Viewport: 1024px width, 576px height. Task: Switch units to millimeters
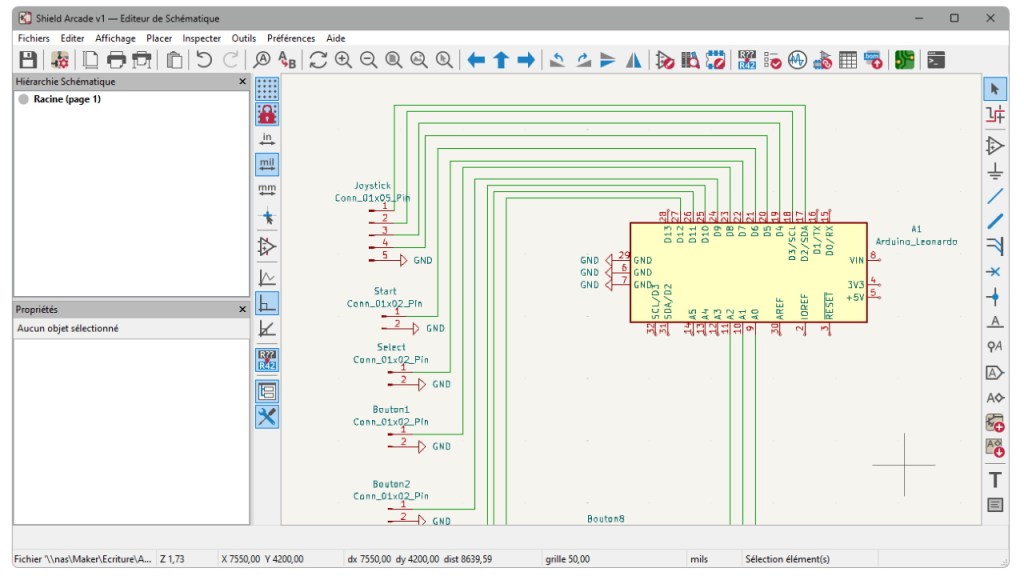[267, 190]
